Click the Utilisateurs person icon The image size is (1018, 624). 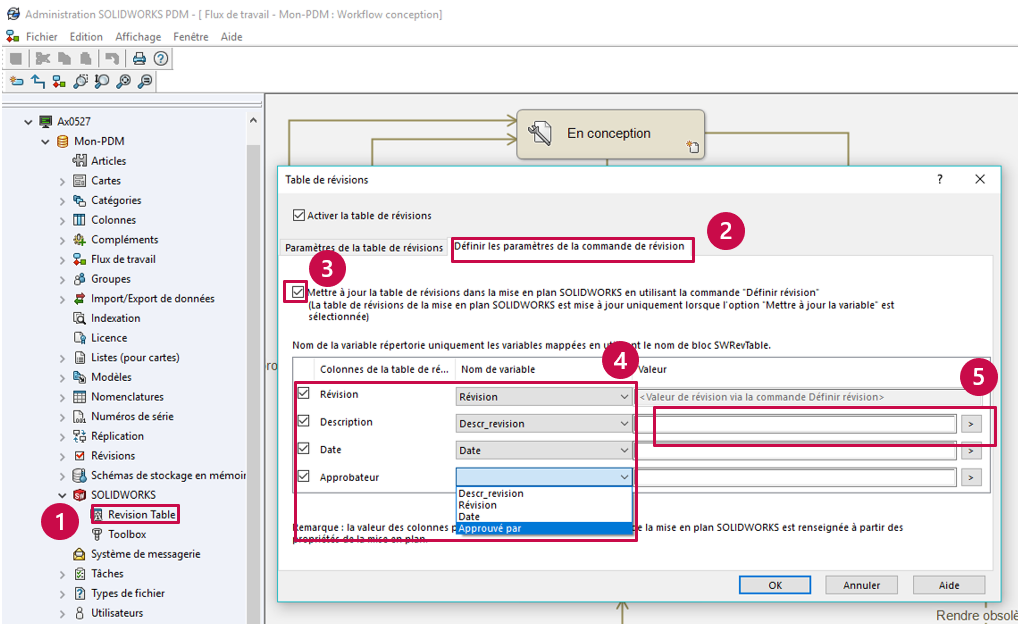79,613
